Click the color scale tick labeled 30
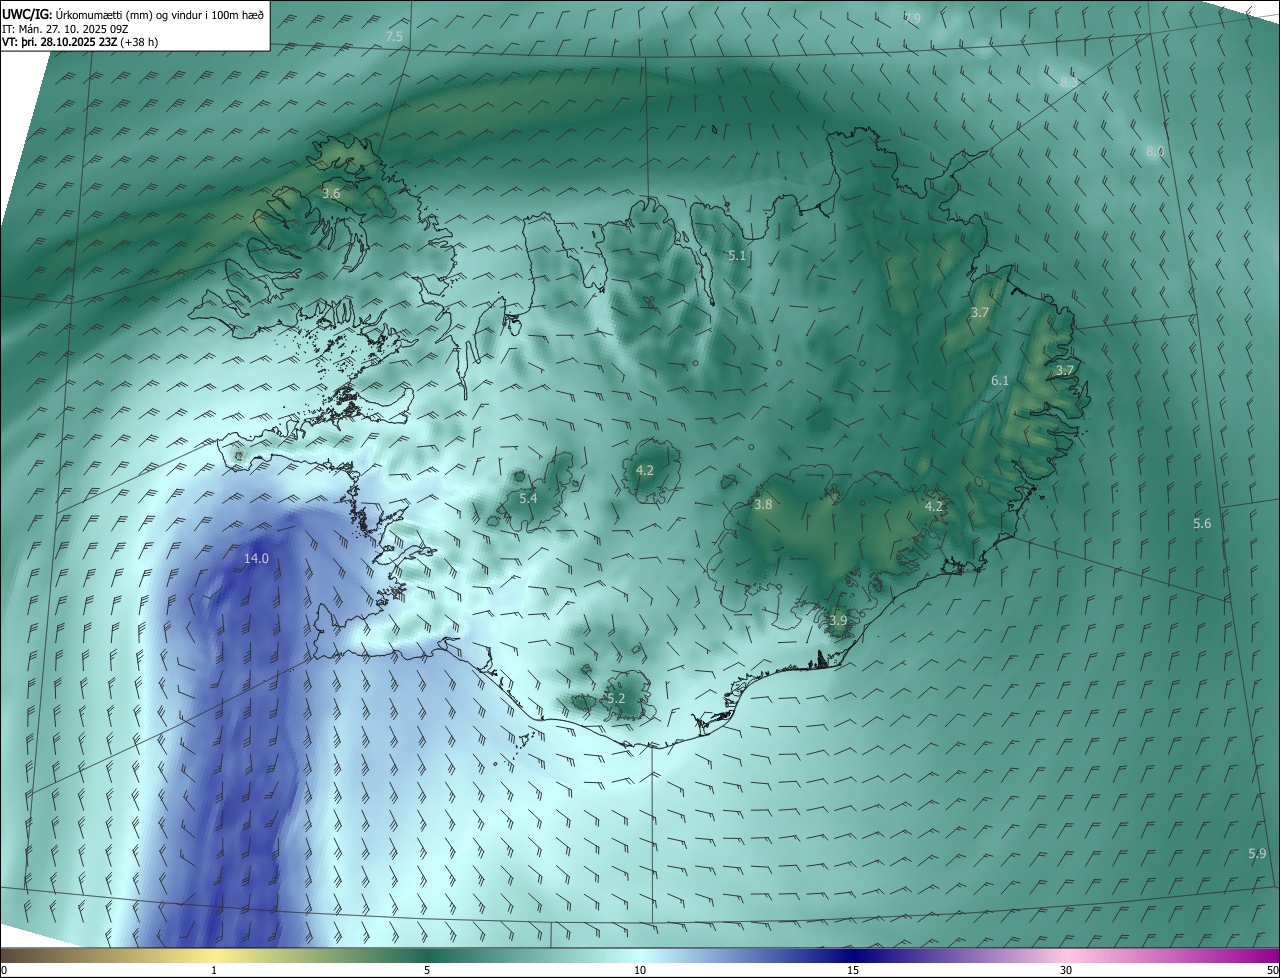The width and height of the screenshot is (1280, 978). point(1066,970)
